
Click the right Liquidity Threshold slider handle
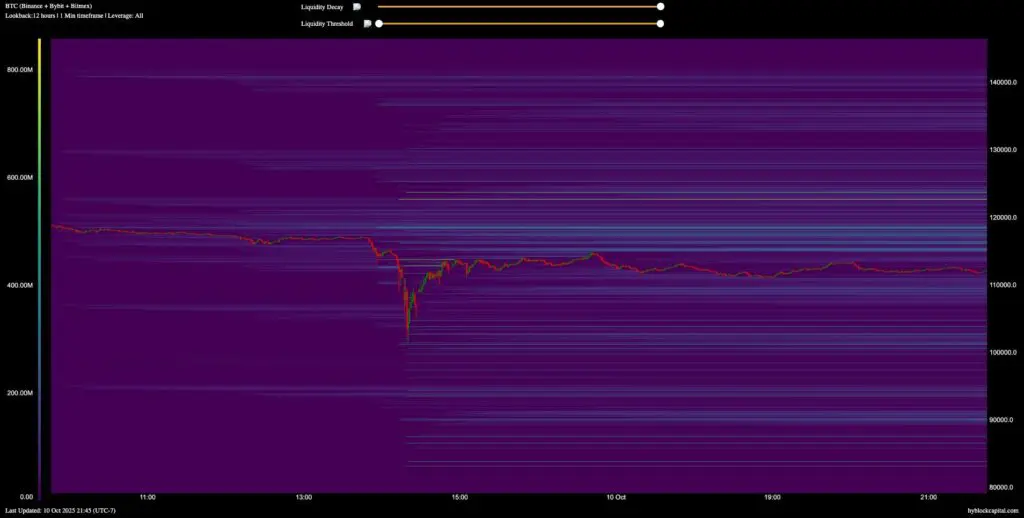[x=660, y=23]
